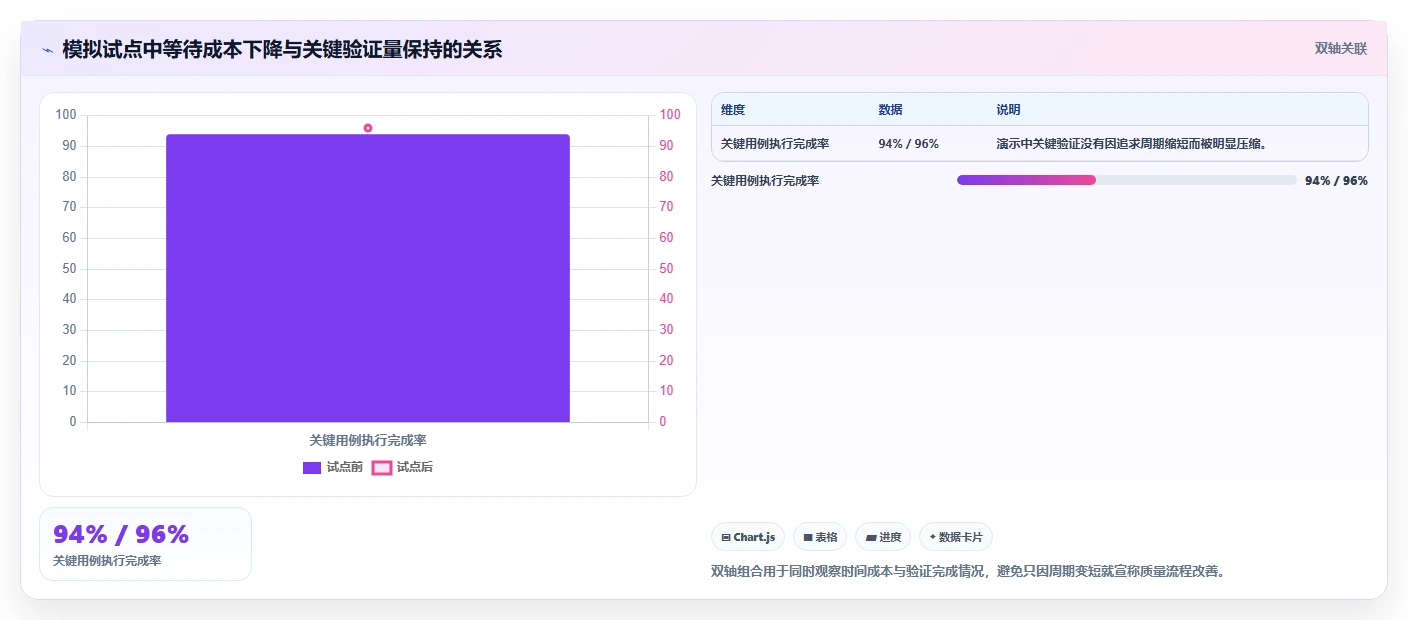Click the purple 试点前 bar in chart

coord(368,278)
